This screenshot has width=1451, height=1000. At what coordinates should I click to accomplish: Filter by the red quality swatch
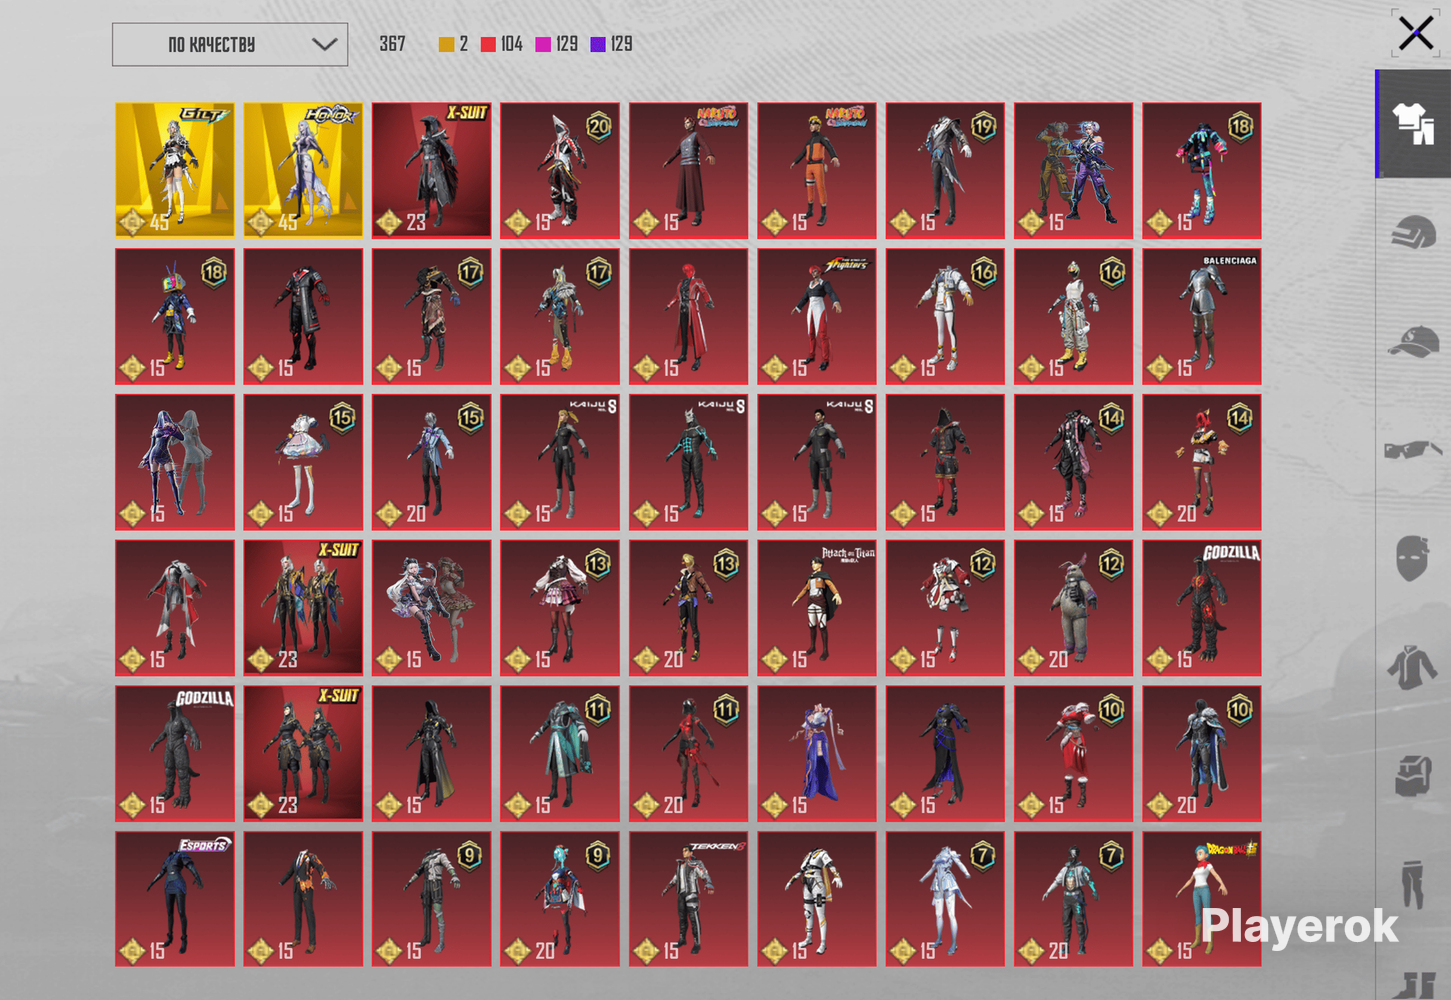pyautogui.click(x=488, y=44)
